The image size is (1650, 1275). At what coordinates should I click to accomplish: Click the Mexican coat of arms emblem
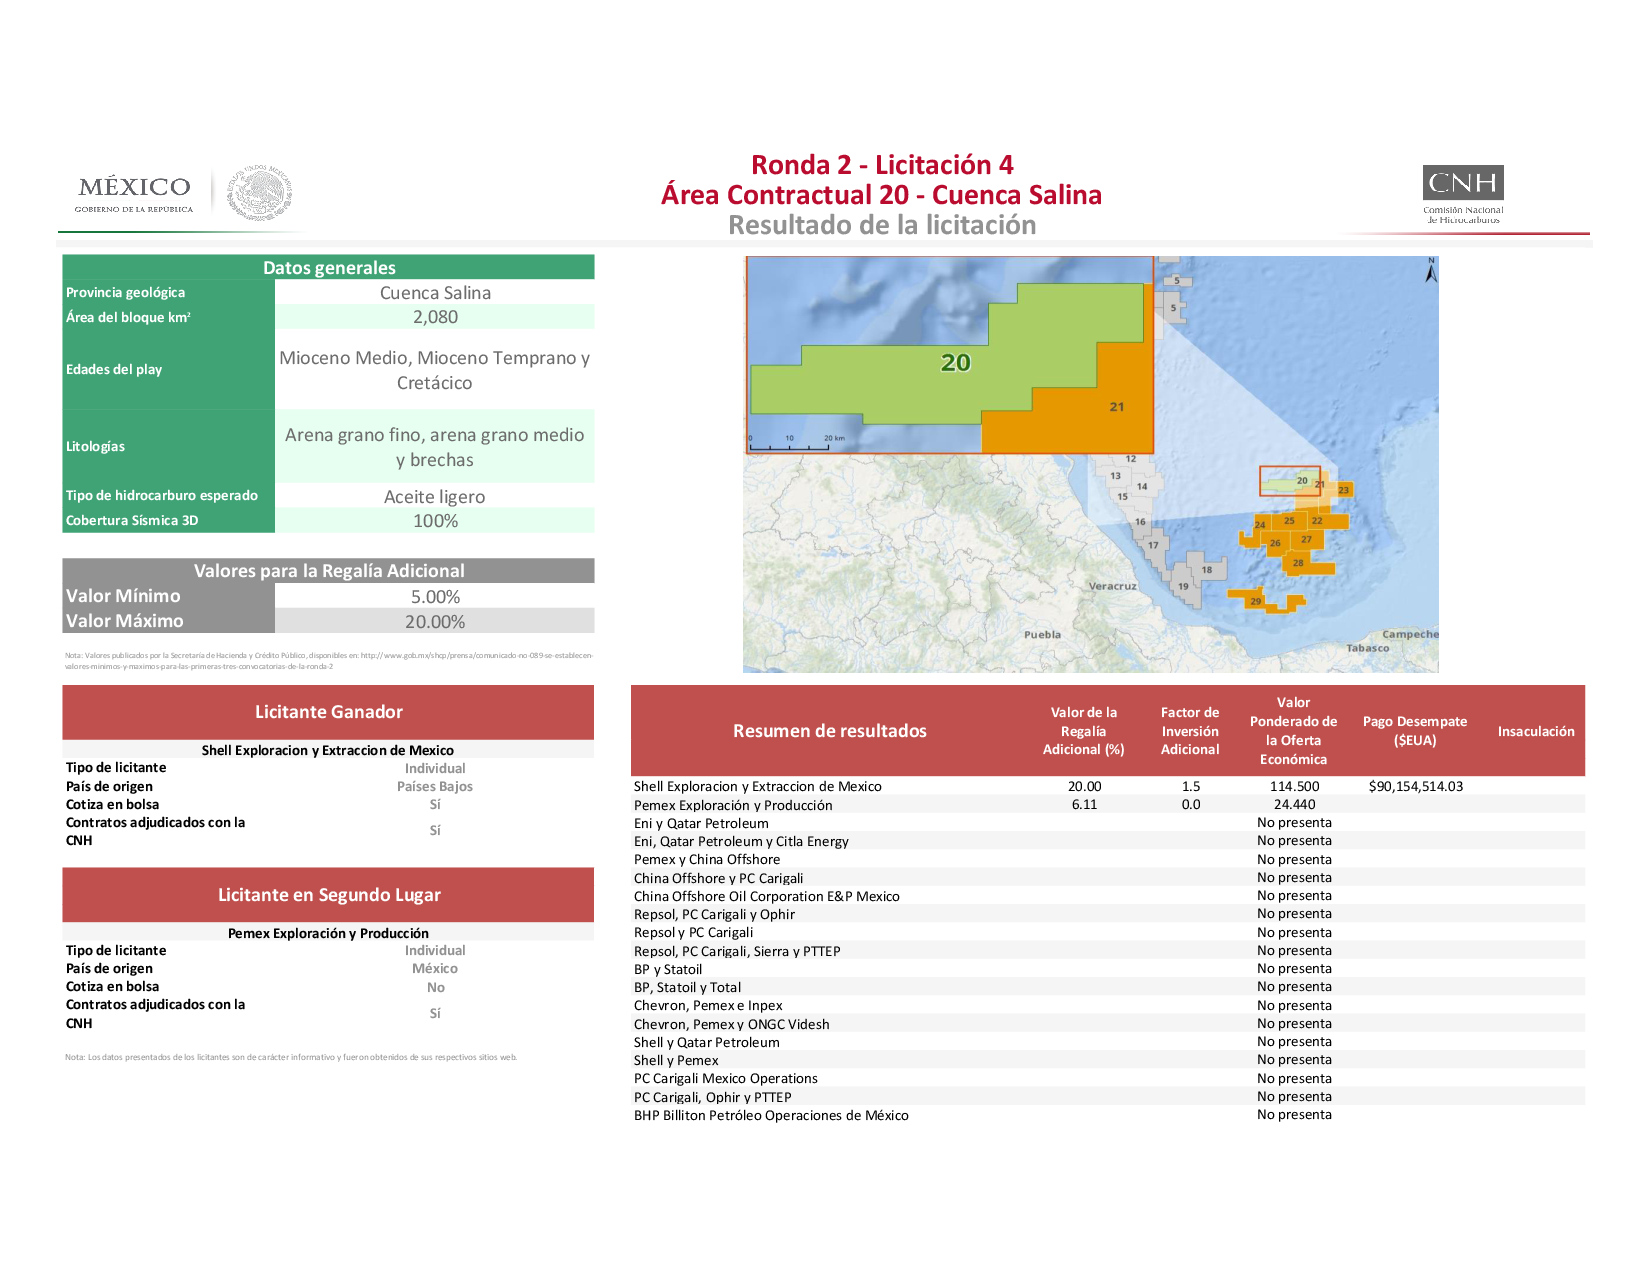[260, 193]
